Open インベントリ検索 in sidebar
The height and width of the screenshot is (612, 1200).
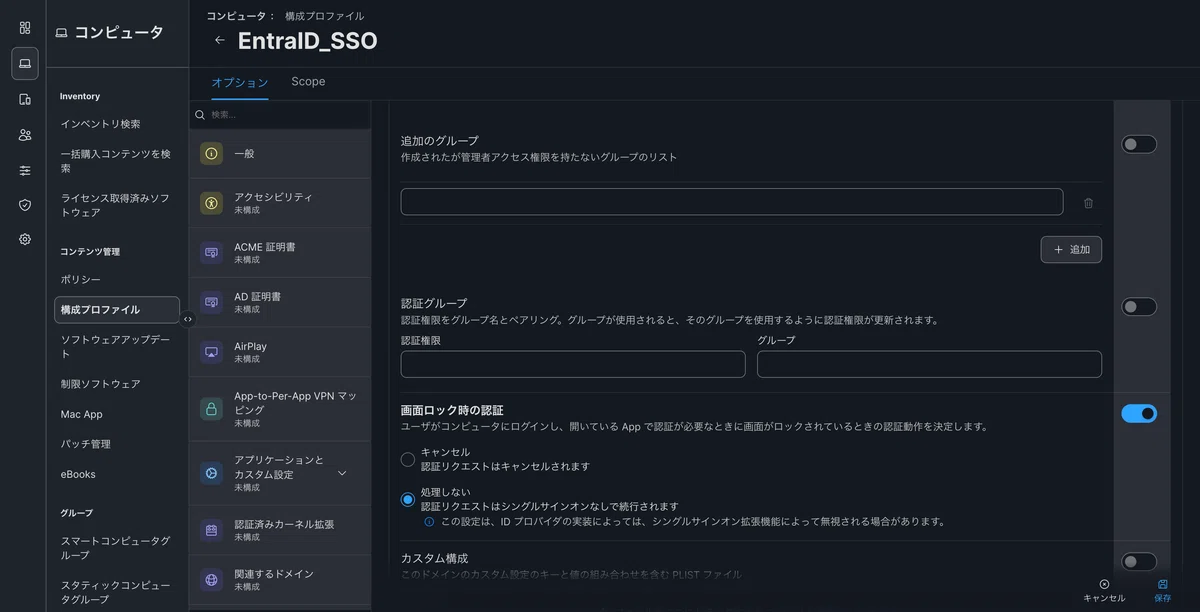(101, 124)
